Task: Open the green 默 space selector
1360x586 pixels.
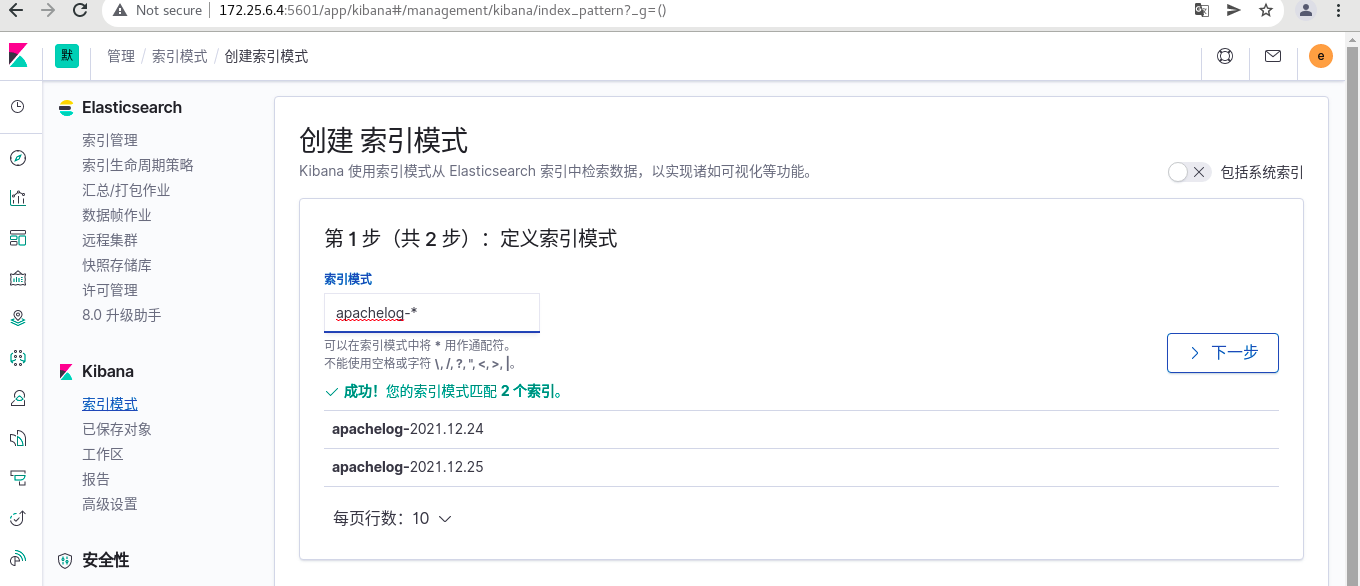Action: (67, 56)
